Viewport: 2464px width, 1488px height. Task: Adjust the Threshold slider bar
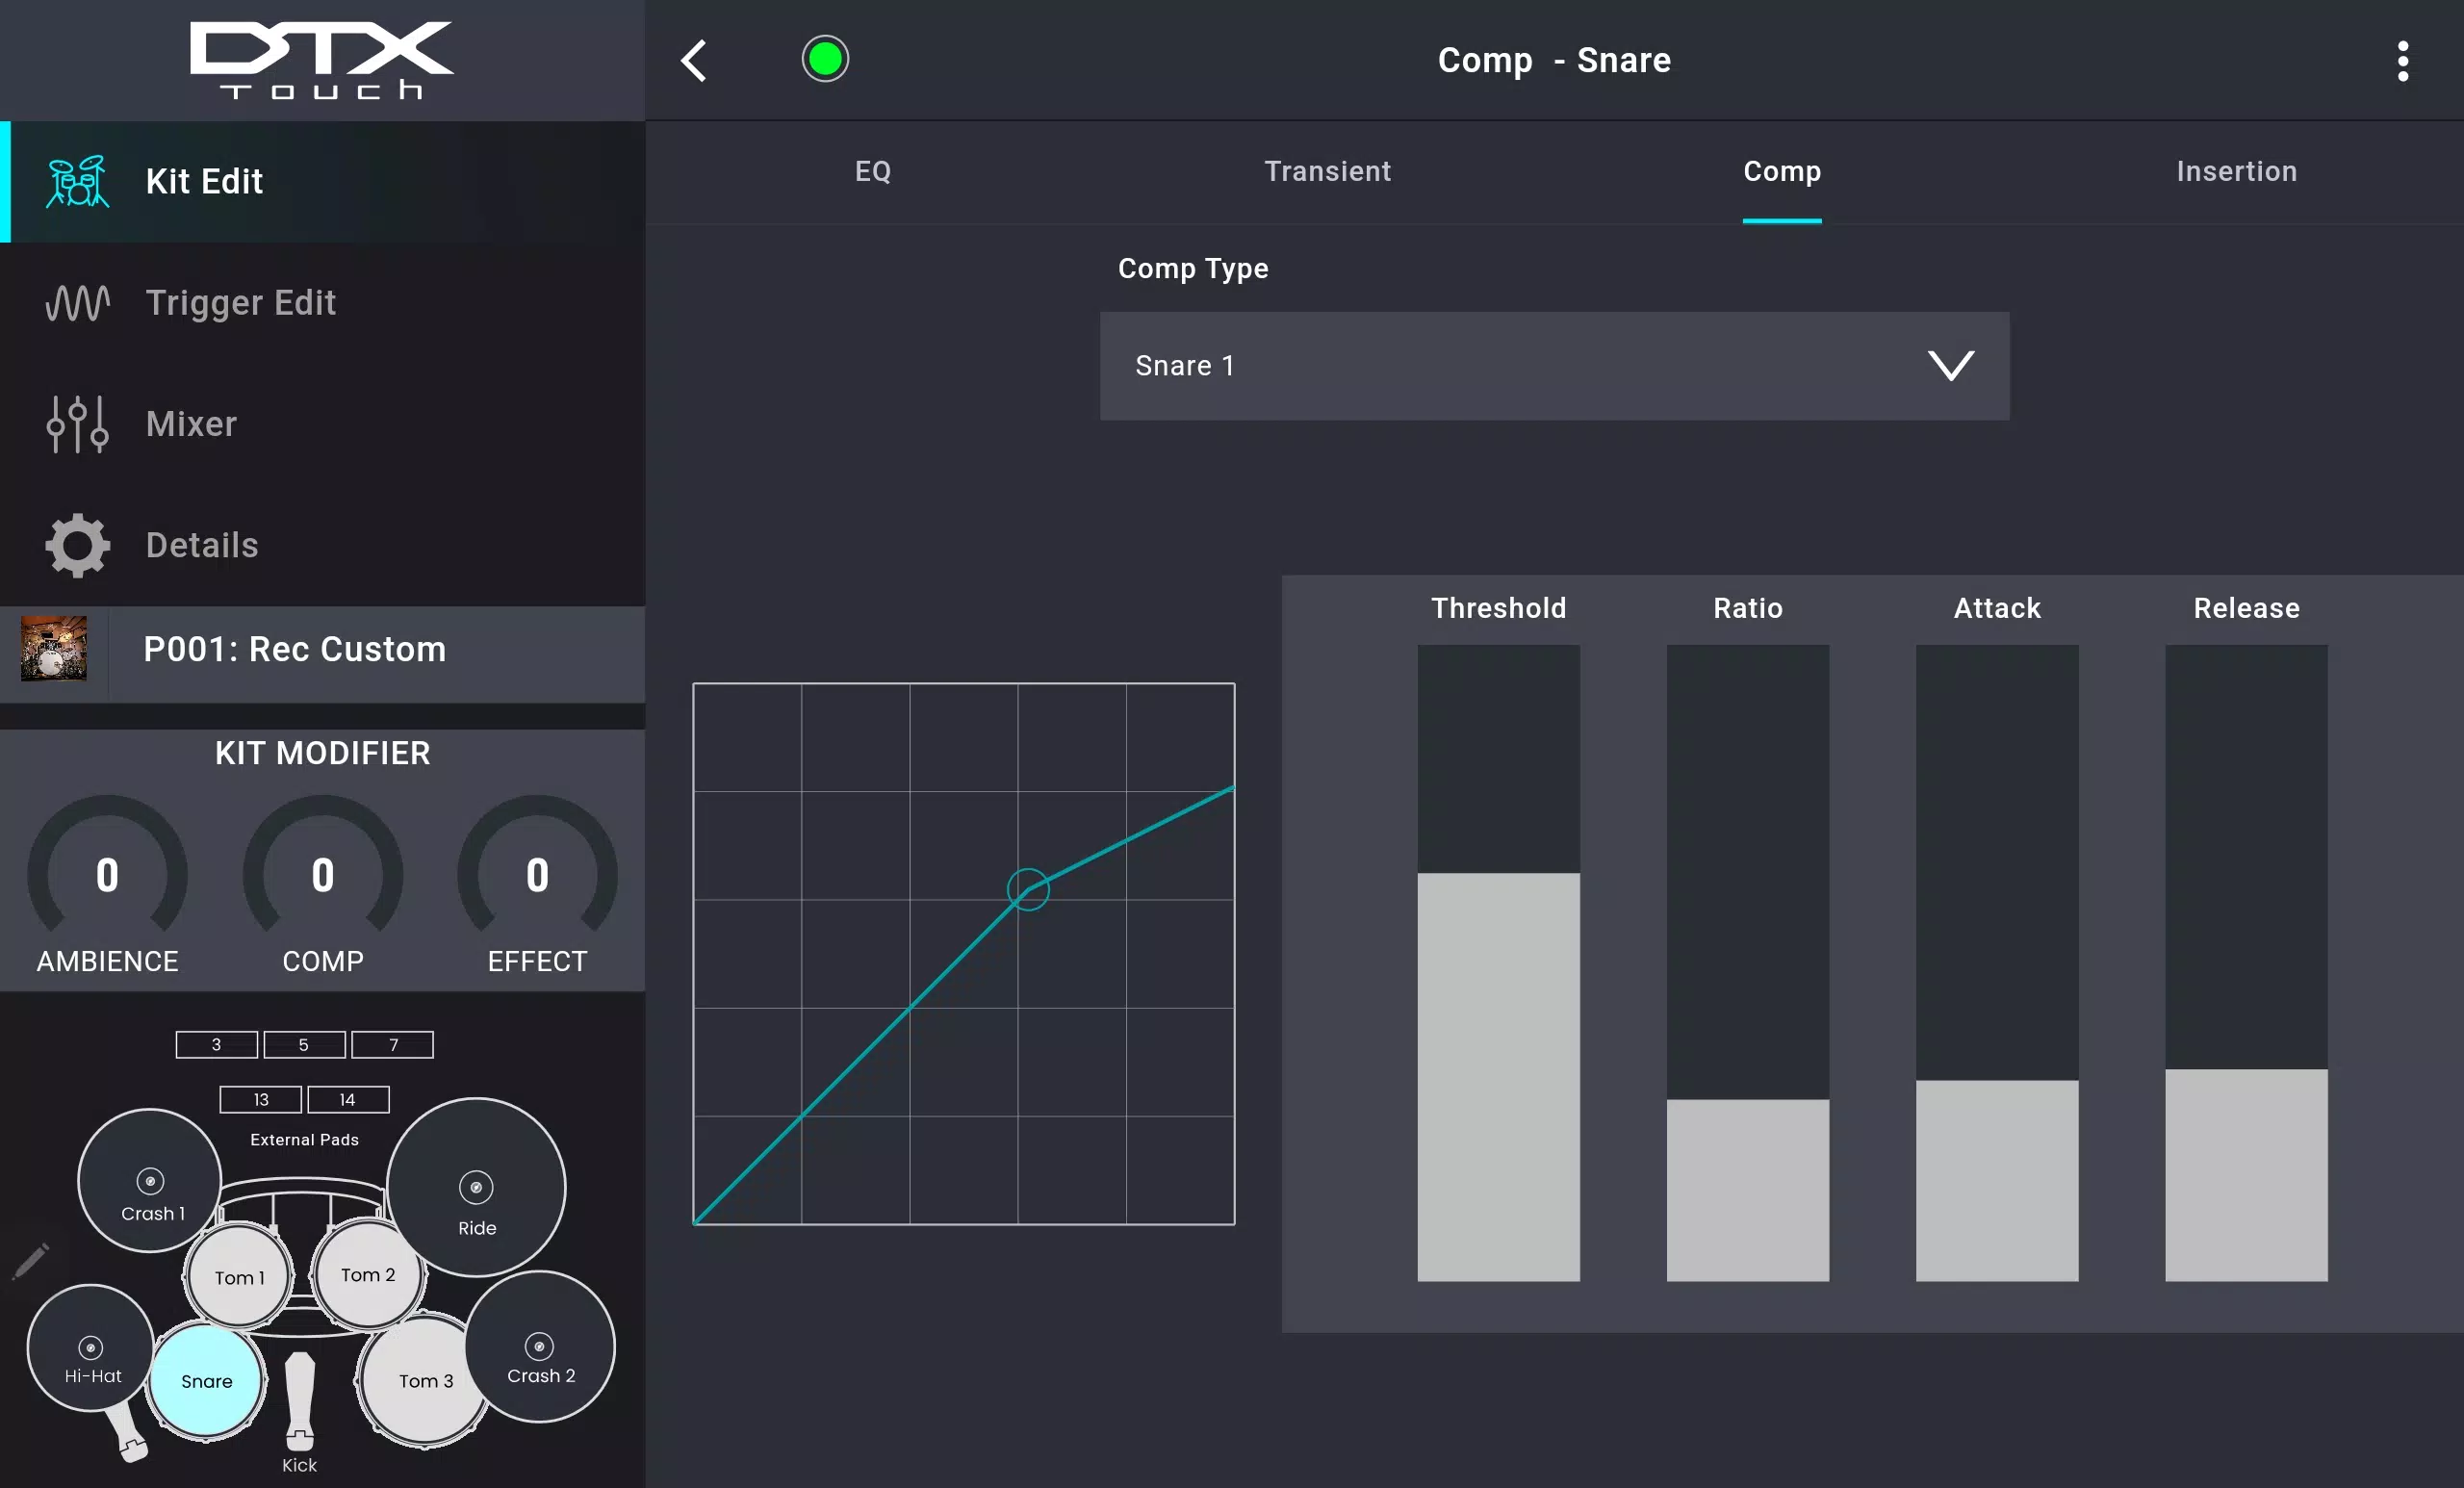(x=1498, y=962)
